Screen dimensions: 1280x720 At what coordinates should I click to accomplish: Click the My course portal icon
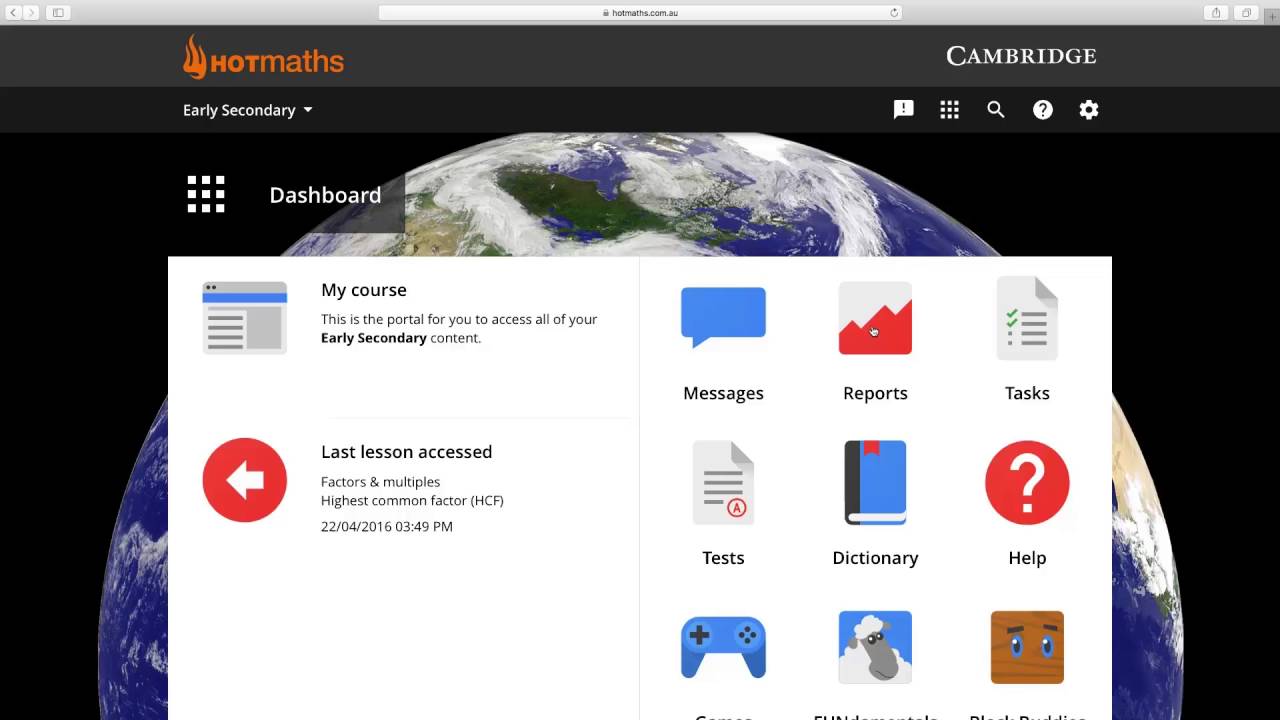(245, 317)
